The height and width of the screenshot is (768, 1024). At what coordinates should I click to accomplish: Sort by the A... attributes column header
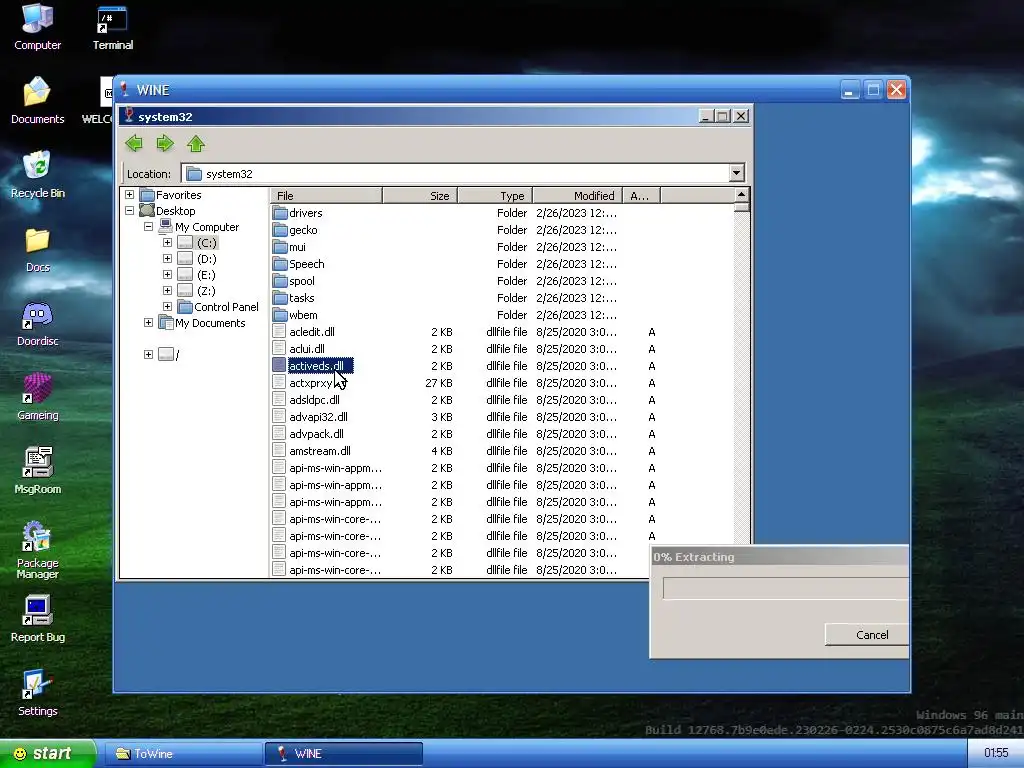[641, 195]
